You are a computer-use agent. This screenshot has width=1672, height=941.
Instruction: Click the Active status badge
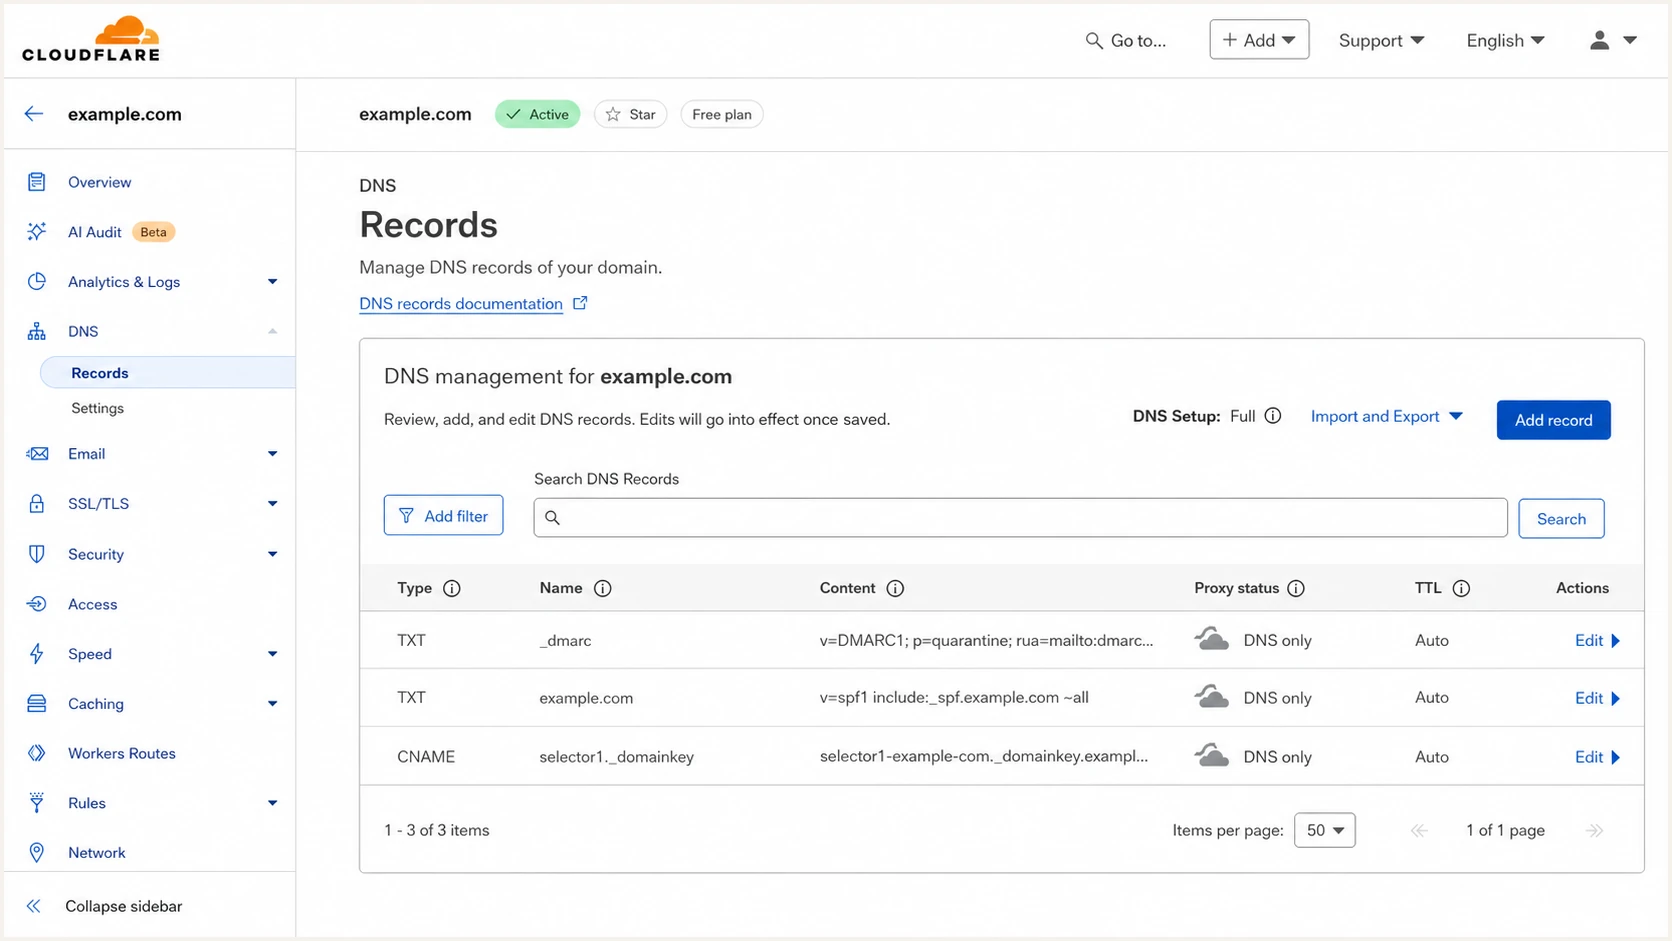pos(537,114)
